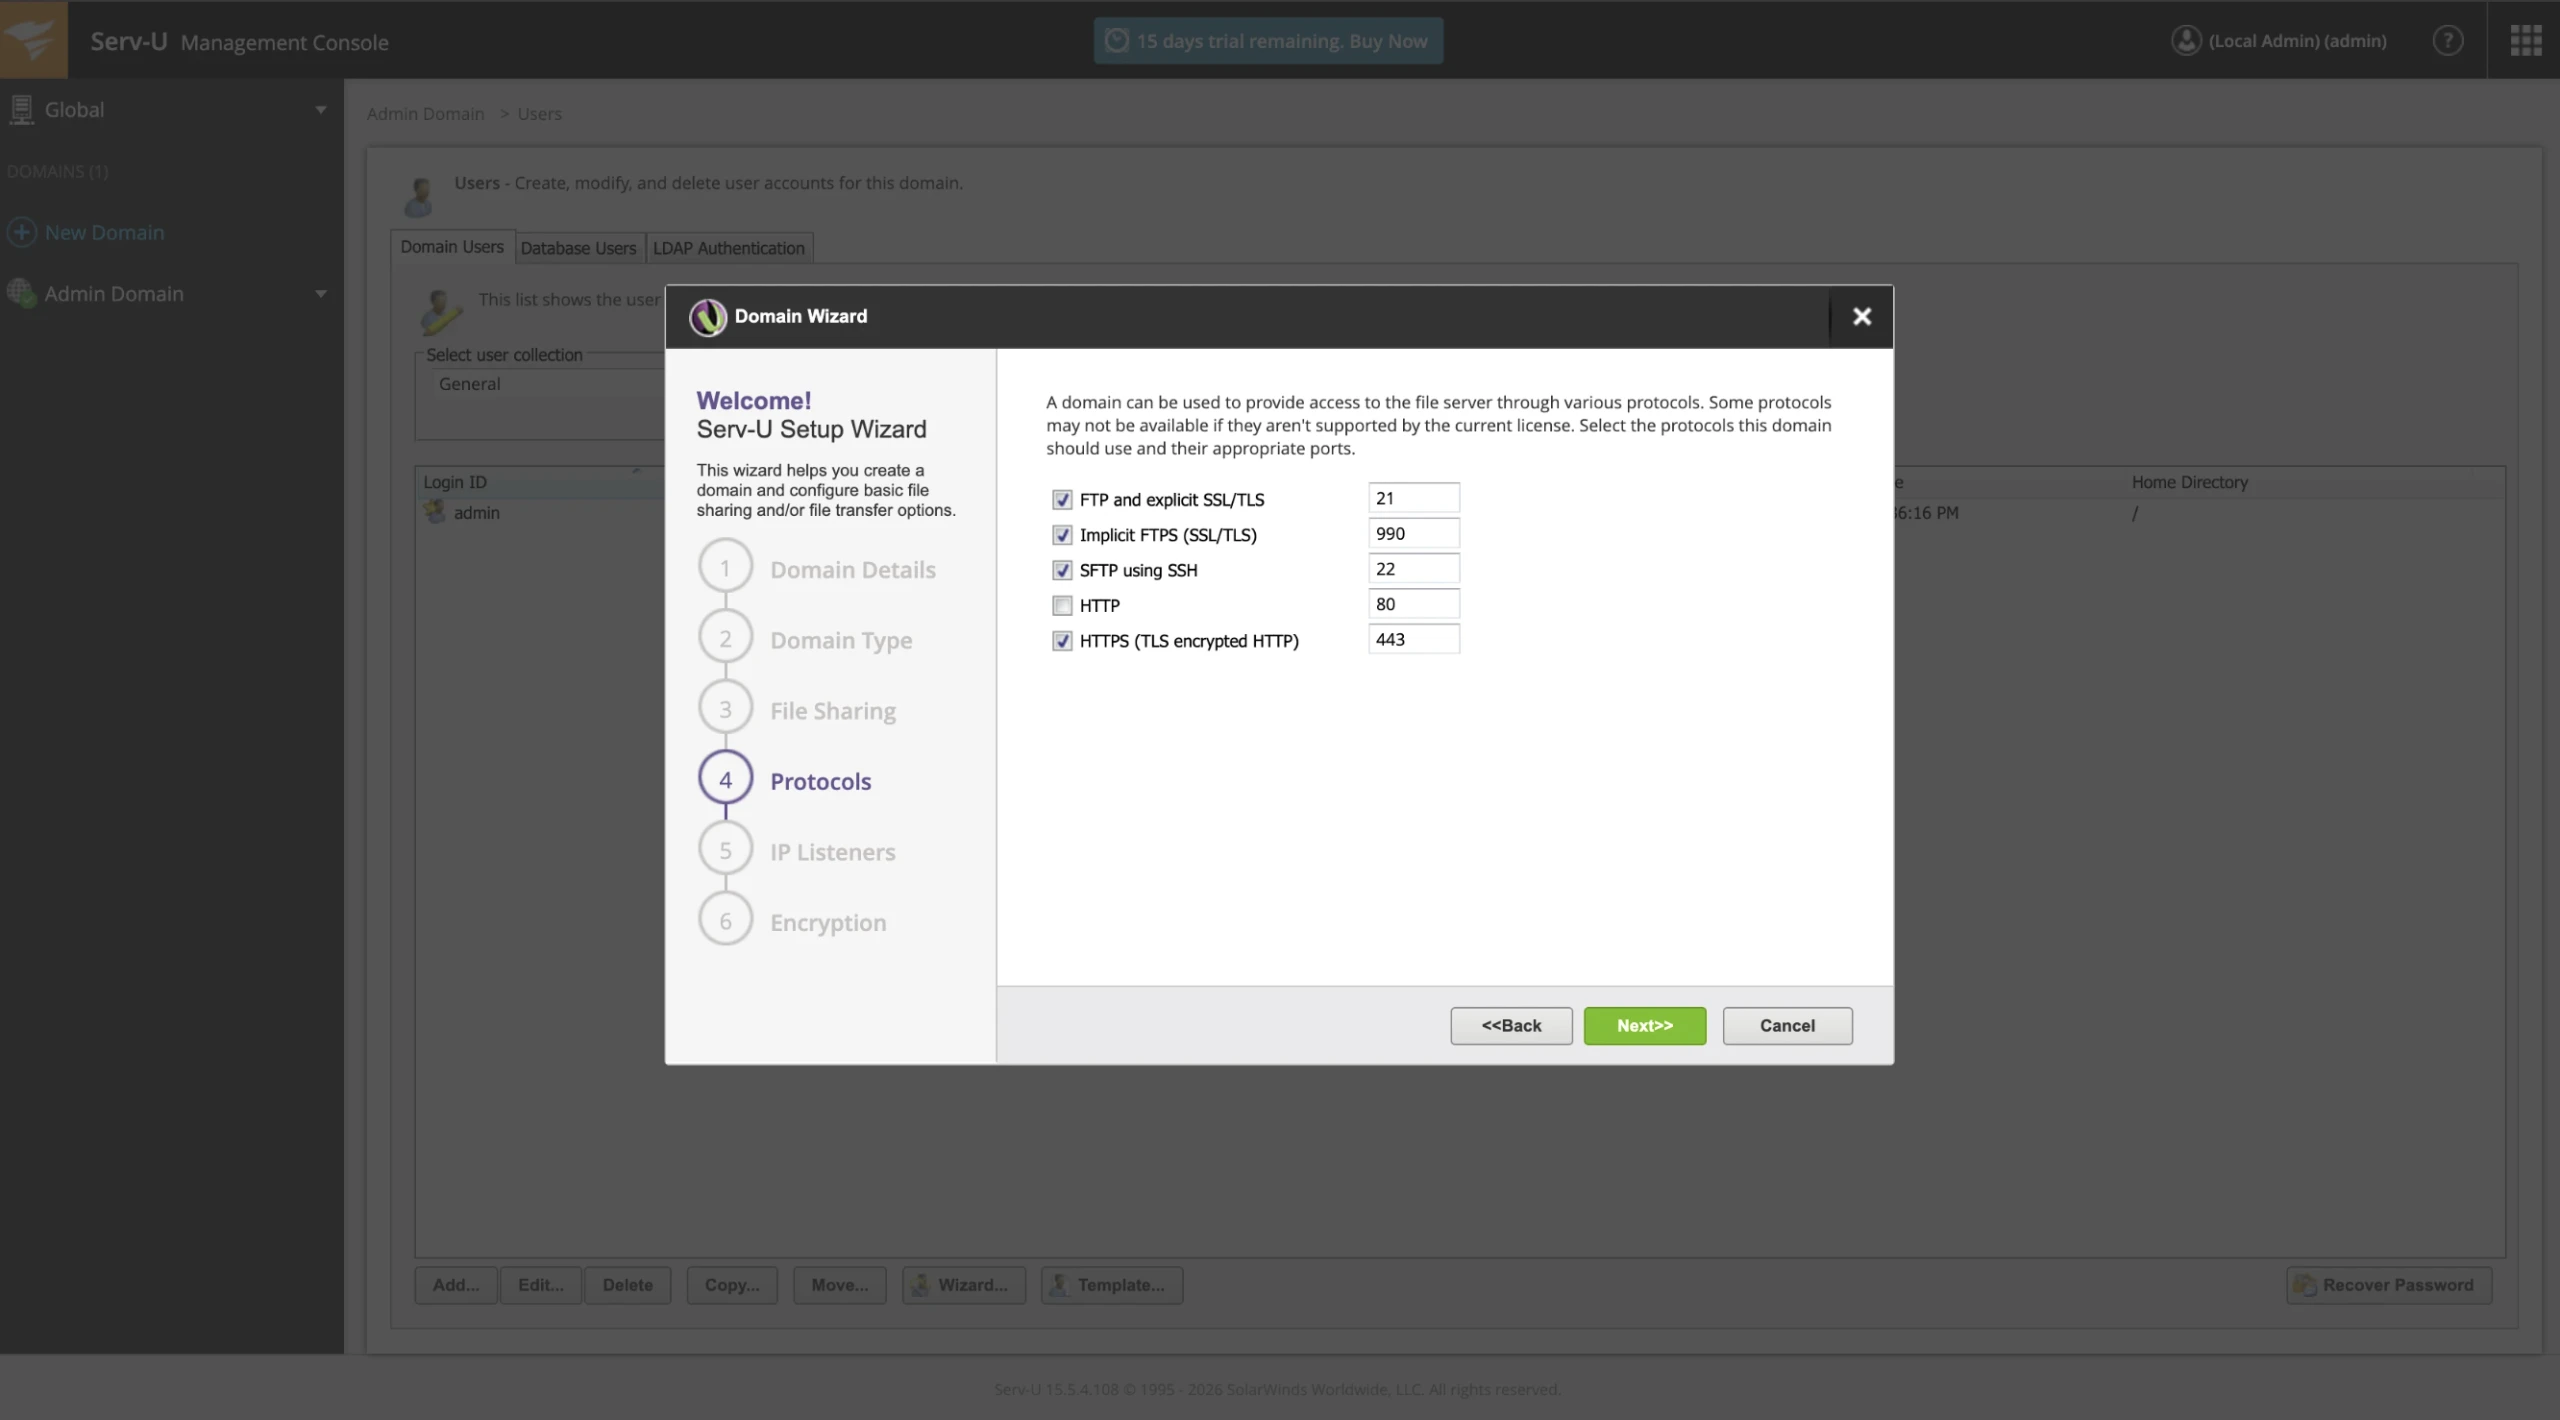Click the Global server icon in sidebar

(21, 110)
